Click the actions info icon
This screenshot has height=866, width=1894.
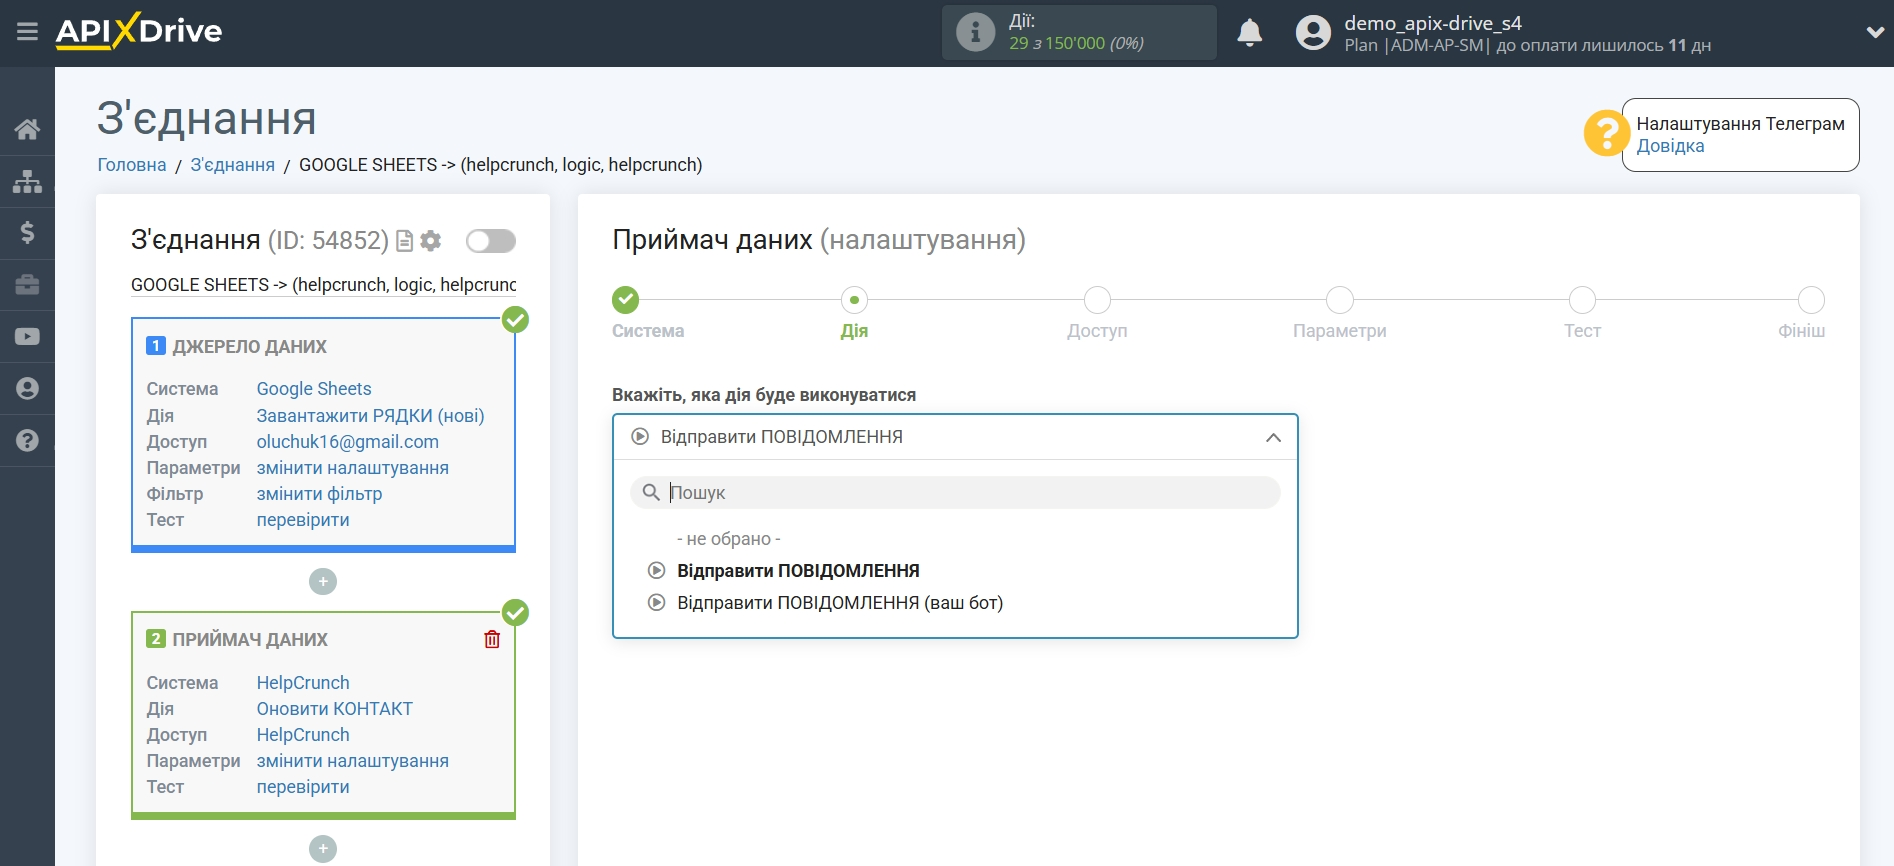pyautogui.click(x=975, y=32)
